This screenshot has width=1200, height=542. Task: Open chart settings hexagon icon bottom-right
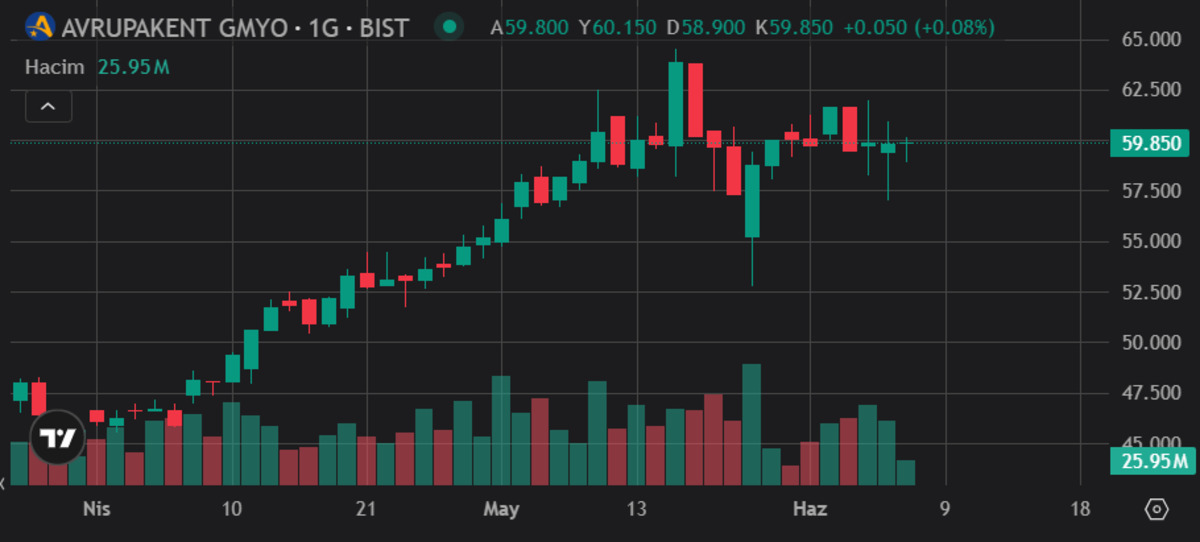[1157, 509]
